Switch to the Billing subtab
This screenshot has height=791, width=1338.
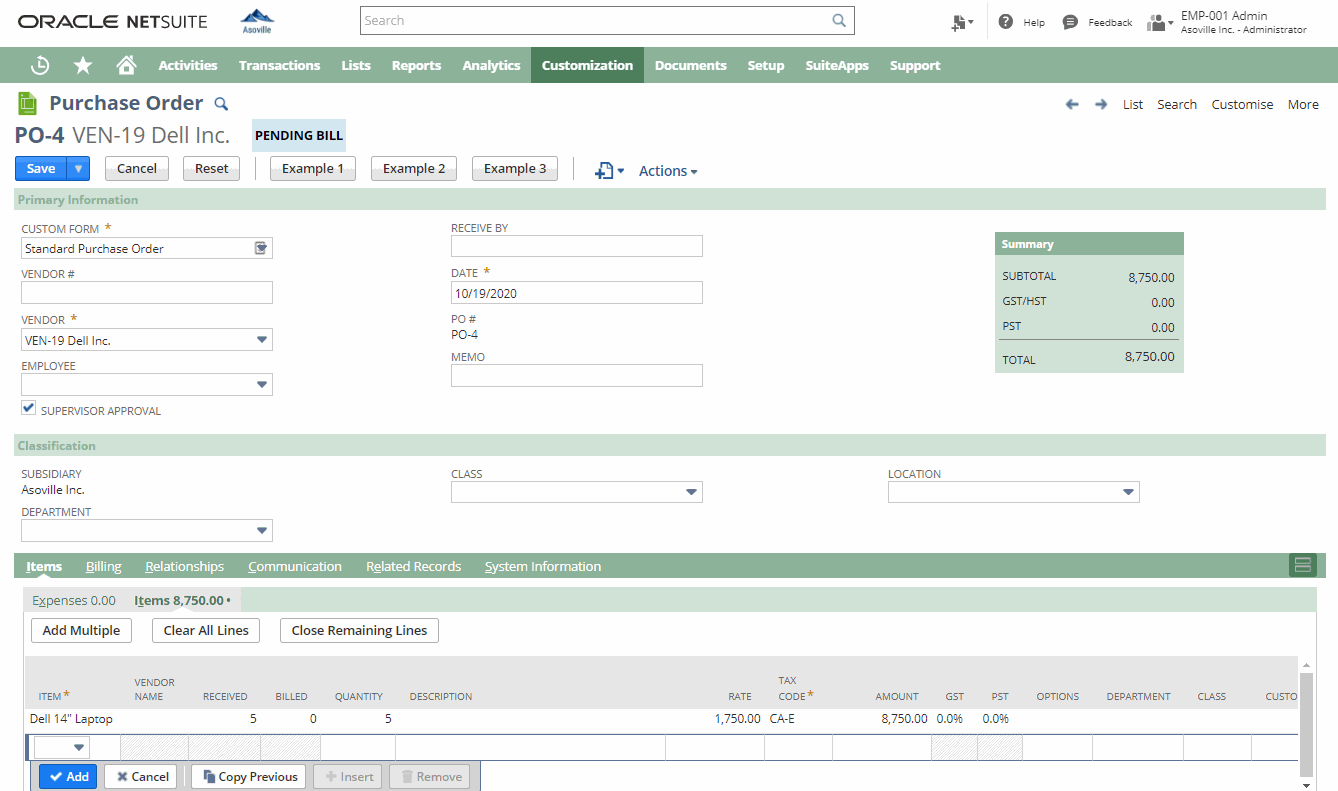tap(104, 566)
